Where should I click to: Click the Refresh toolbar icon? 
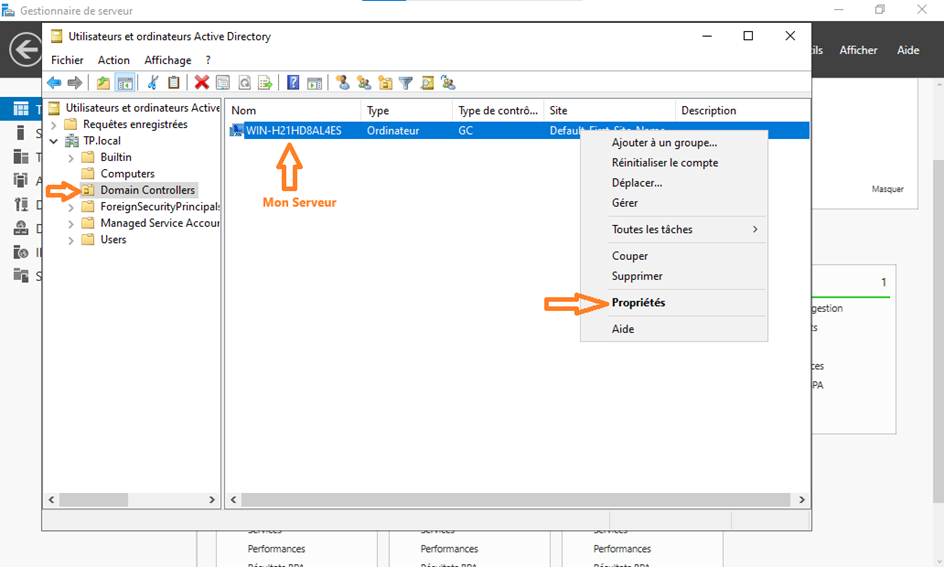[x=244, y=82]
